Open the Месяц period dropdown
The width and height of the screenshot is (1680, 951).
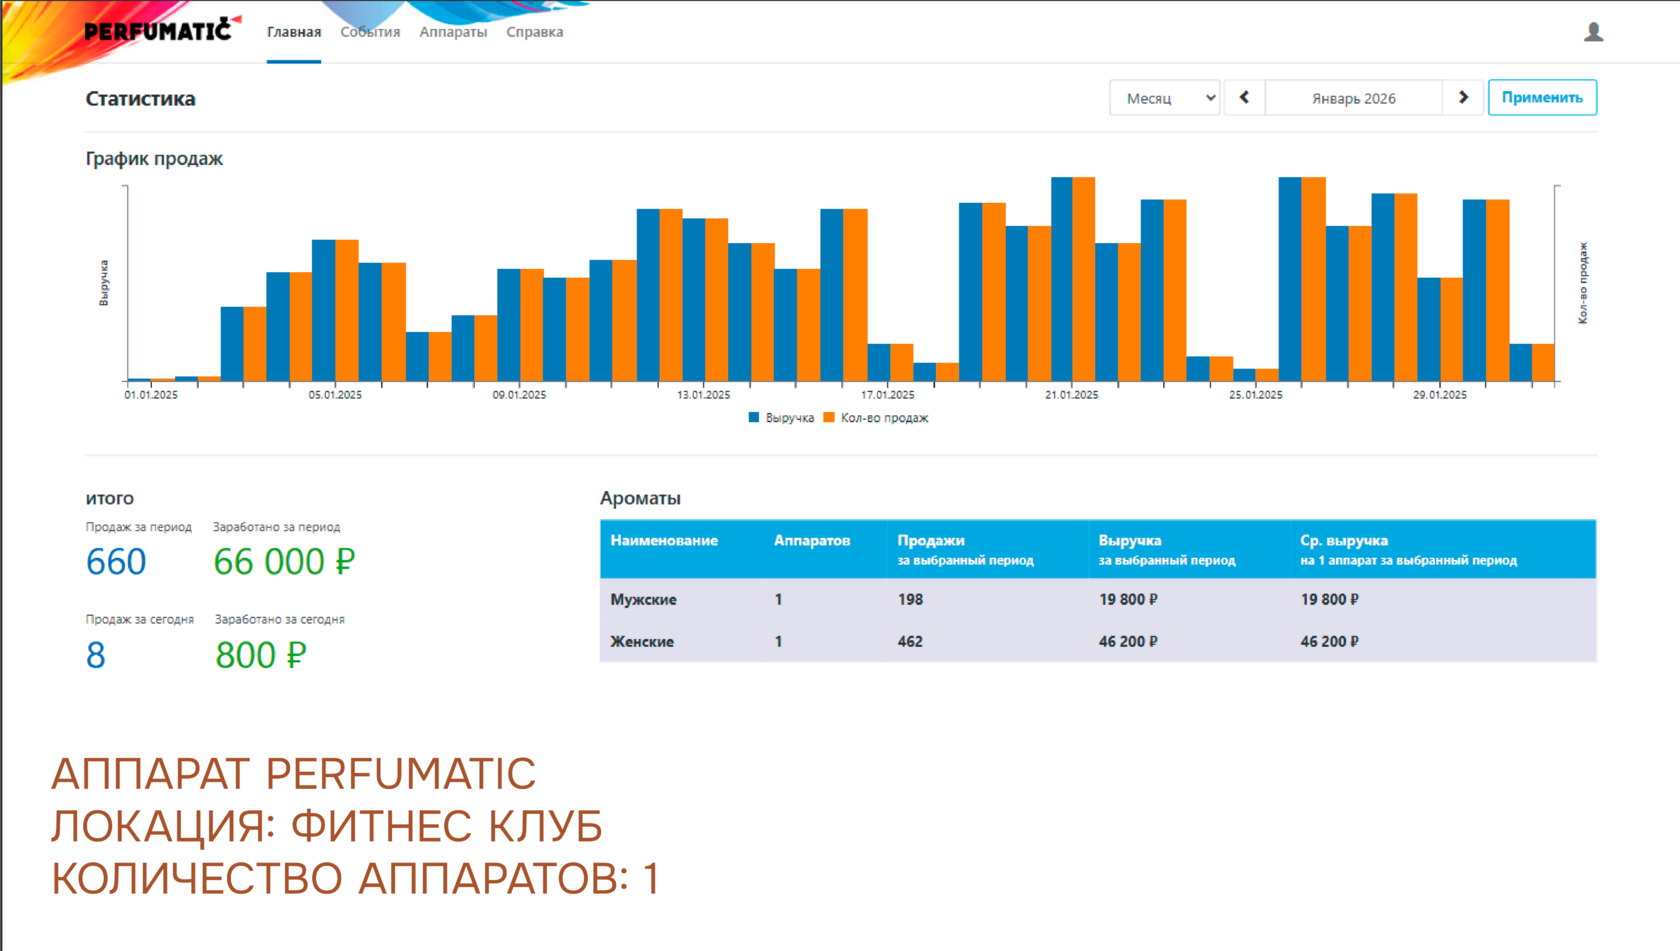pyautogui.click(x=1164, y=98)
